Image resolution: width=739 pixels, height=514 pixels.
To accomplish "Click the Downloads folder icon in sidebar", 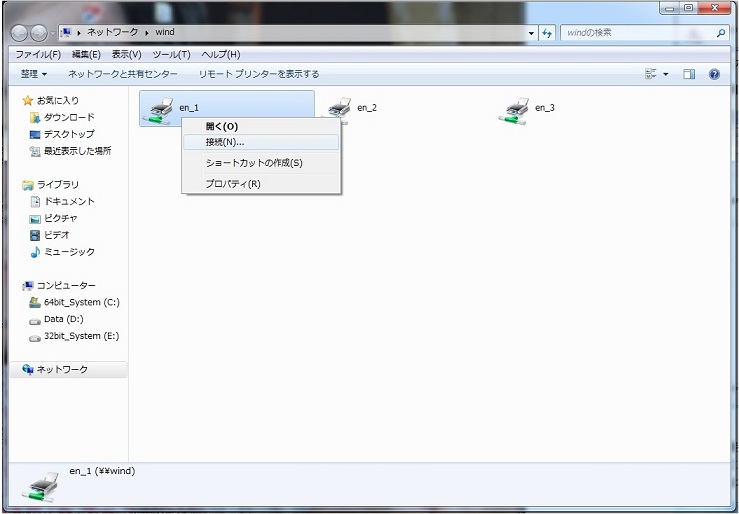I will (34, 117).
